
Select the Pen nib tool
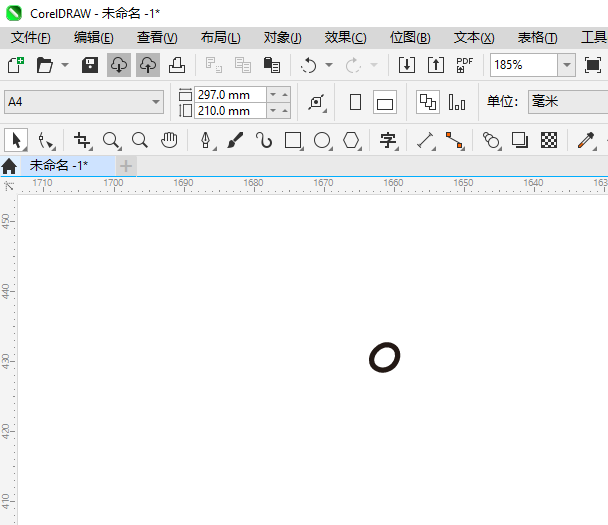[x=206, y=140]
